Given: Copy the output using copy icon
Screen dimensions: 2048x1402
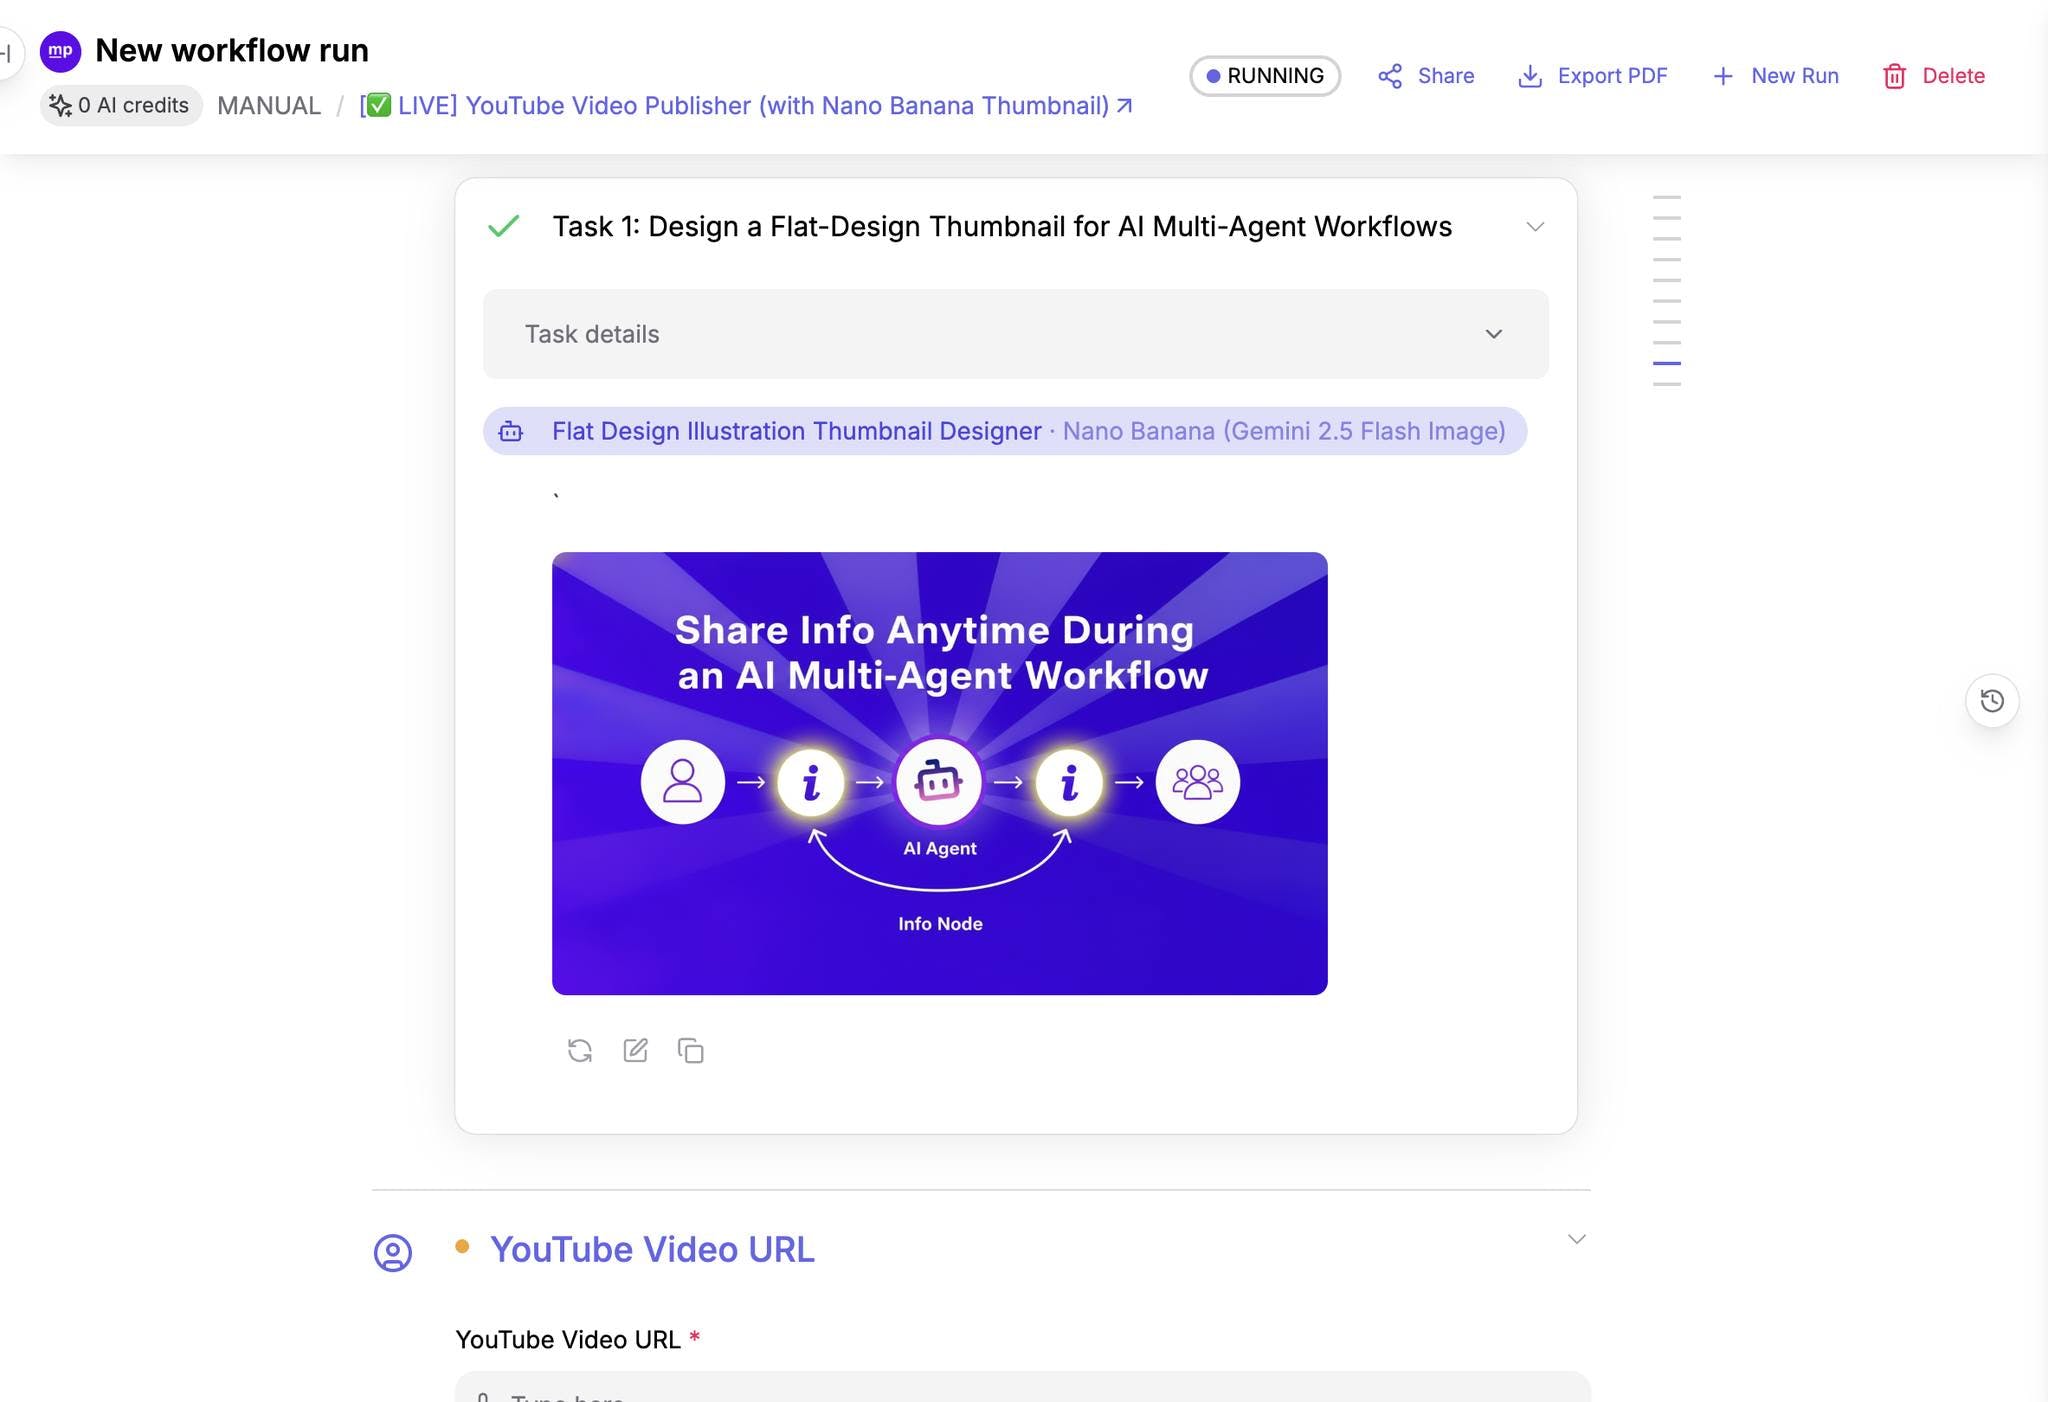Looking at the screenshot, I should point(691,1051).
